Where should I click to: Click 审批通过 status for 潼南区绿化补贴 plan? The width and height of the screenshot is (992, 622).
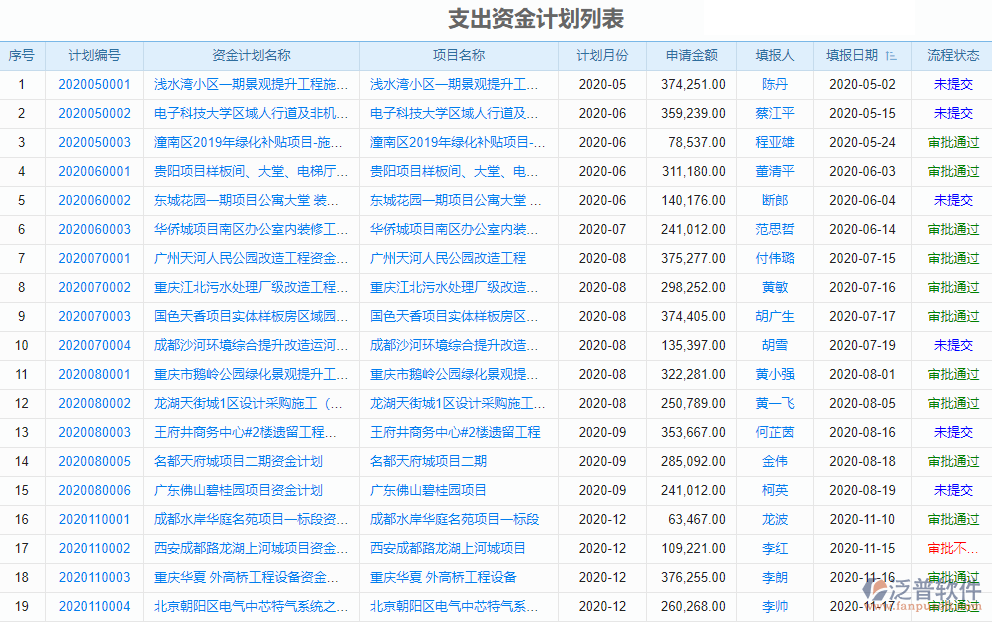click(x=952, y=142)
